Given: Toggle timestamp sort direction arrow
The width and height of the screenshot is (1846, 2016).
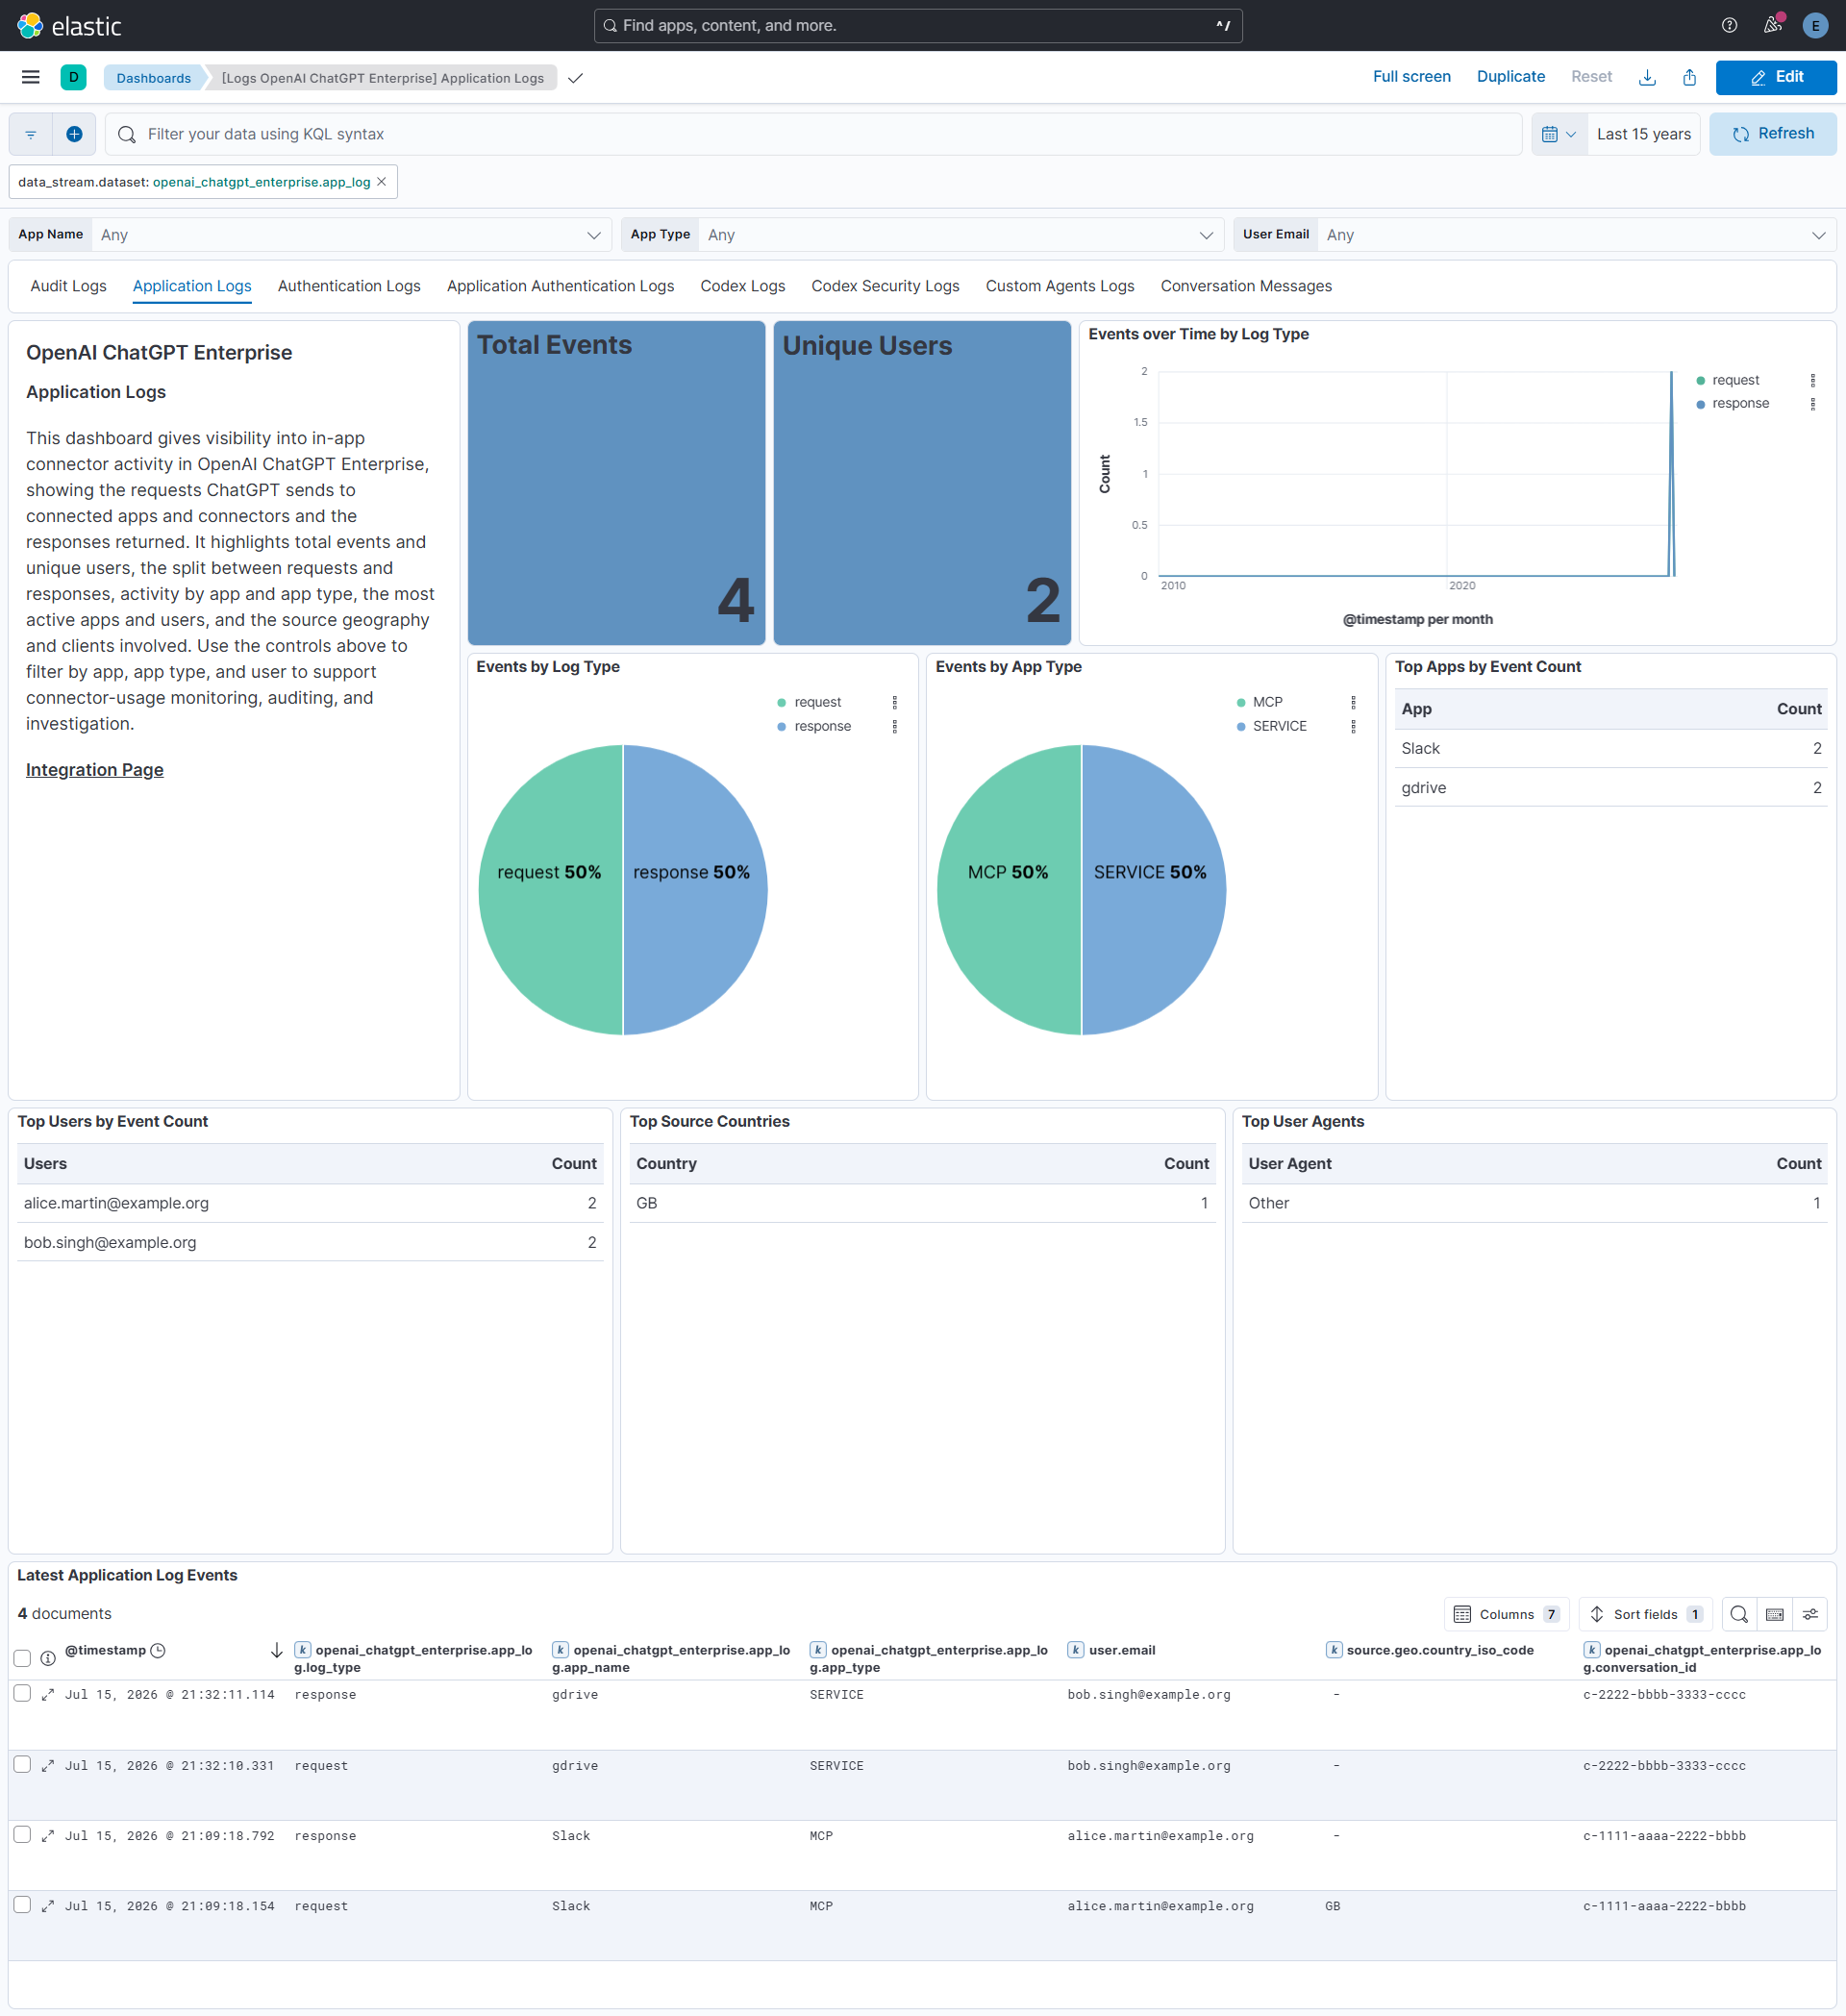Looking at the screenshot, I should [x=277, y=1650].
